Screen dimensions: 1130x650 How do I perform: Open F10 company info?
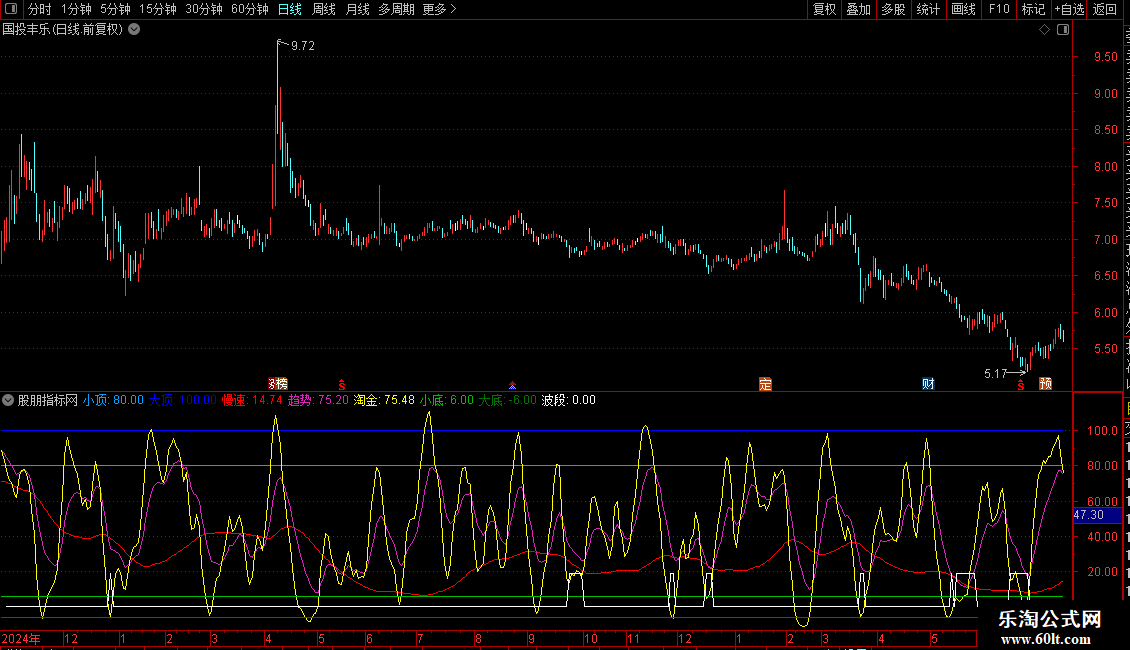pyautogui.click(x=999, y=9)
